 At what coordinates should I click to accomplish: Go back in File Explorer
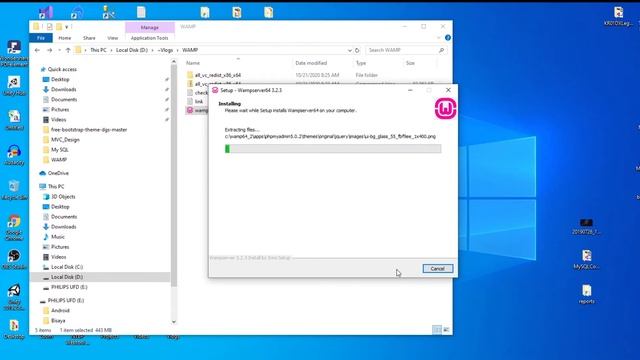point(37,50)
